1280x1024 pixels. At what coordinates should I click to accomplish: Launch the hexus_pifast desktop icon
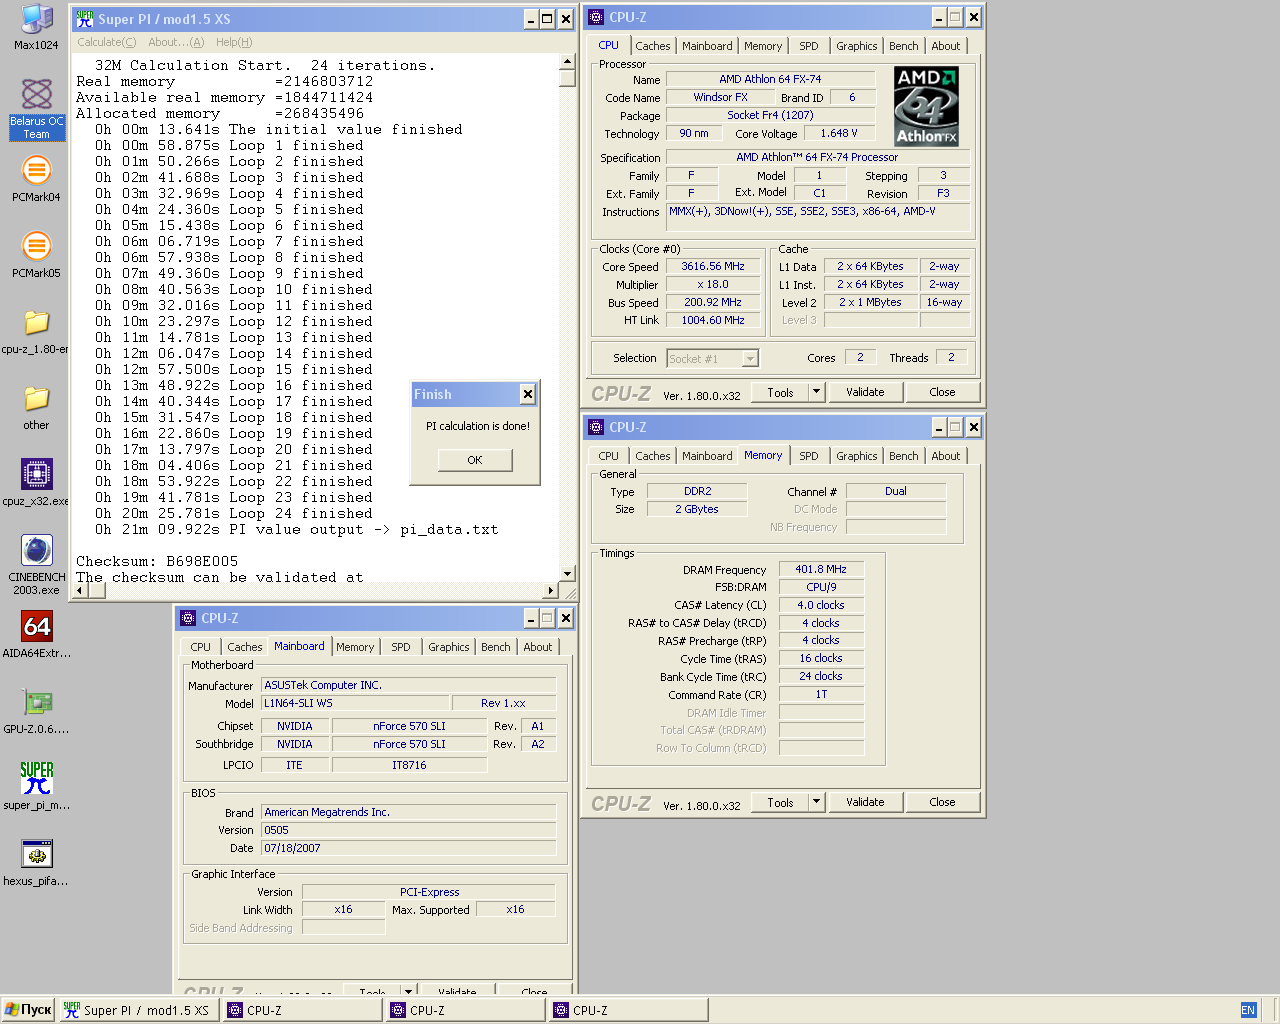coord(36,863)
